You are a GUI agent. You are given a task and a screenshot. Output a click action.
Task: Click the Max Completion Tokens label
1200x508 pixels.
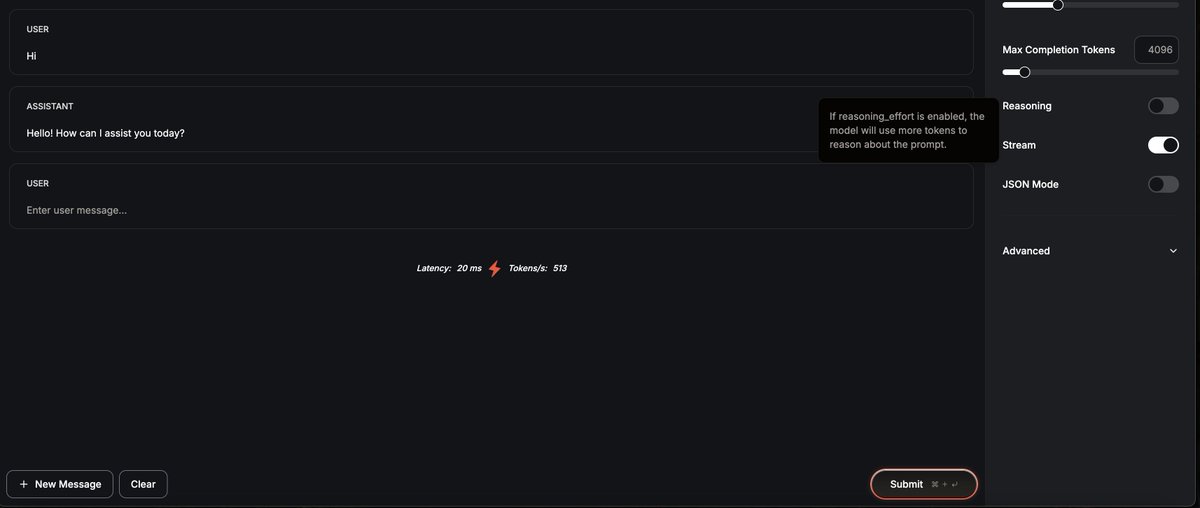pyautogui.click(x=1058, y=50)
